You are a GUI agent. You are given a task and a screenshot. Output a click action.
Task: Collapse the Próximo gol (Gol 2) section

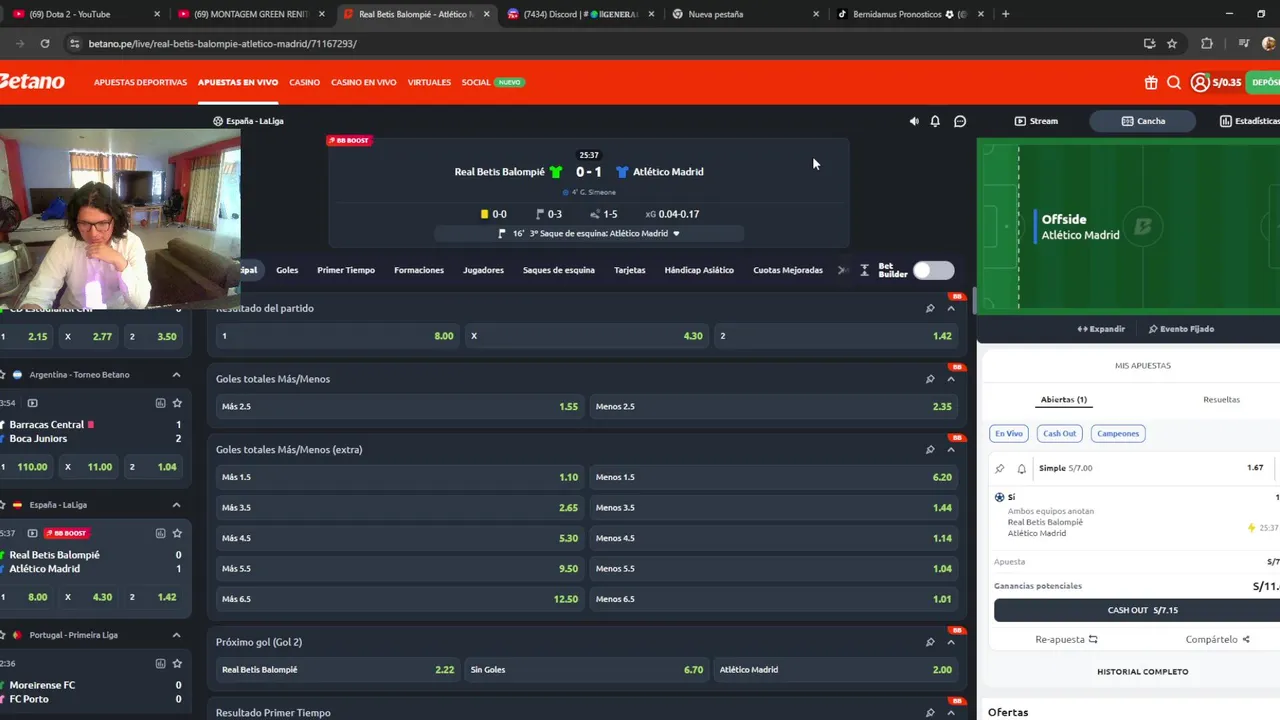(951, 642)
